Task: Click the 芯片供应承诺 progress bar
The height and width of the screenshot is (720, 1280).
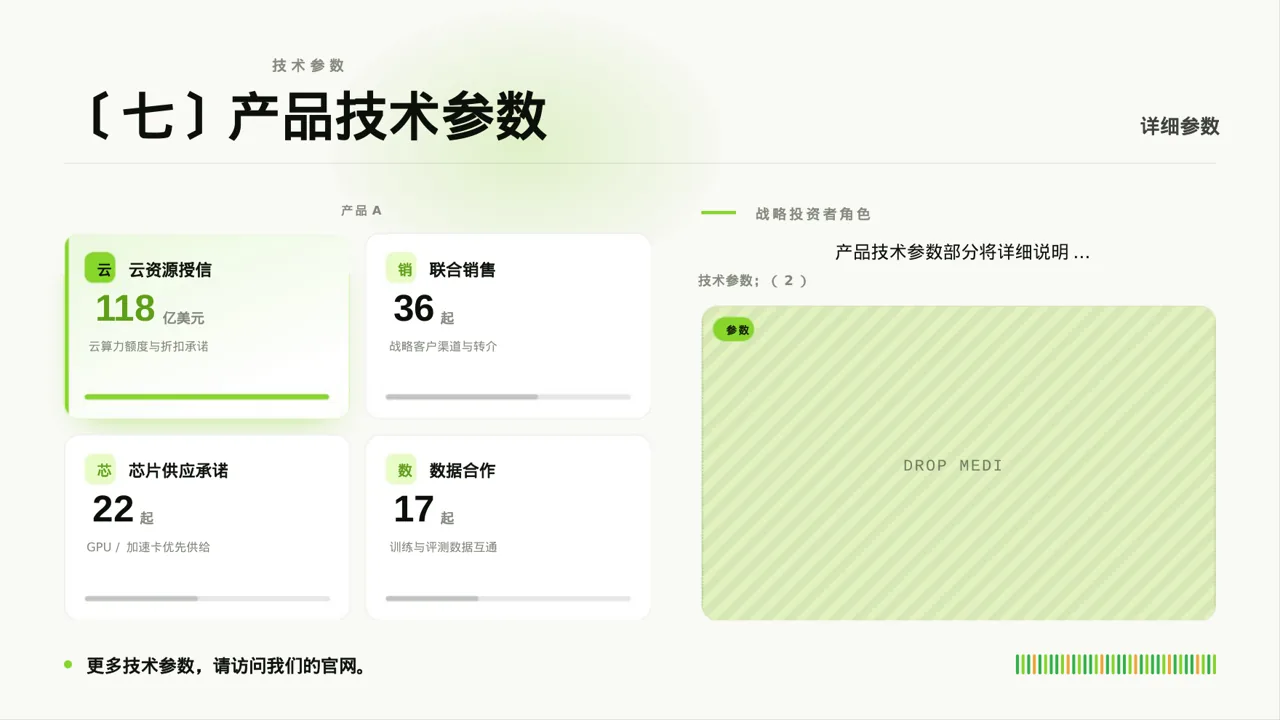Action: 207,599
